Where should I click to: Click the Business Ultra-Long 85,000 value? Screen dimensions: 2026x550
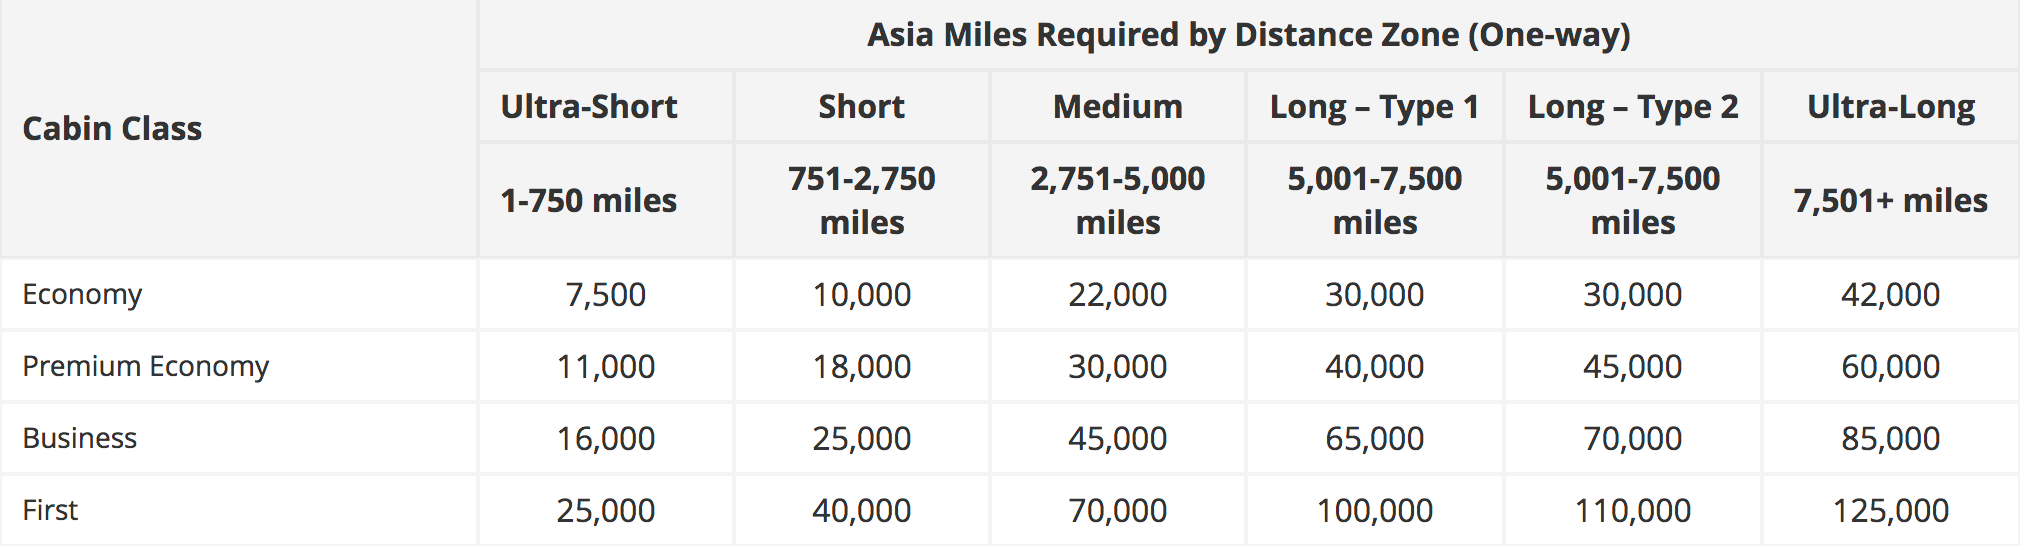1890,438
